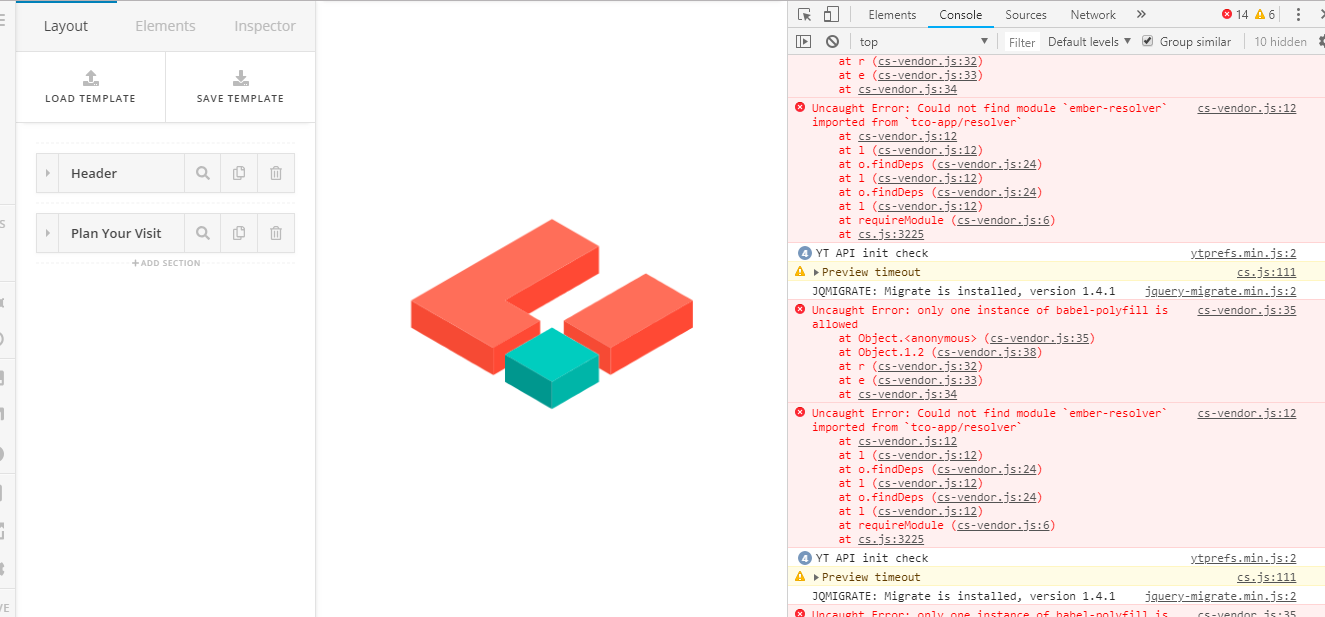1325x617 pixels.
Task: Delete the Plan Your Visit section
Action: point(276,233)
